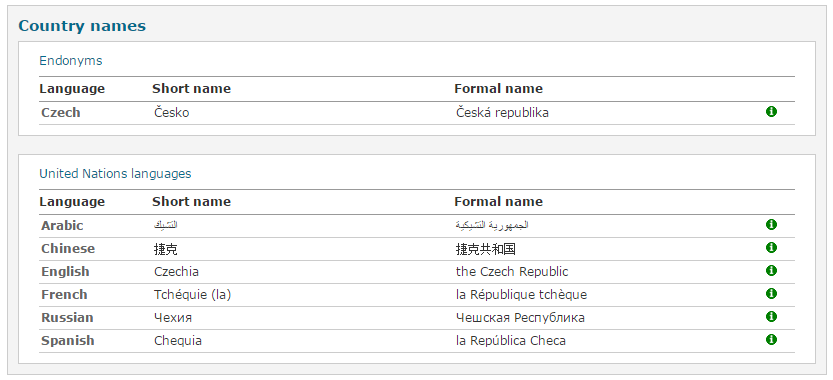This screenshot has height=380, width=833.
Task: Click the Spanish short name Chequia
Action: (x=178, y=341)
